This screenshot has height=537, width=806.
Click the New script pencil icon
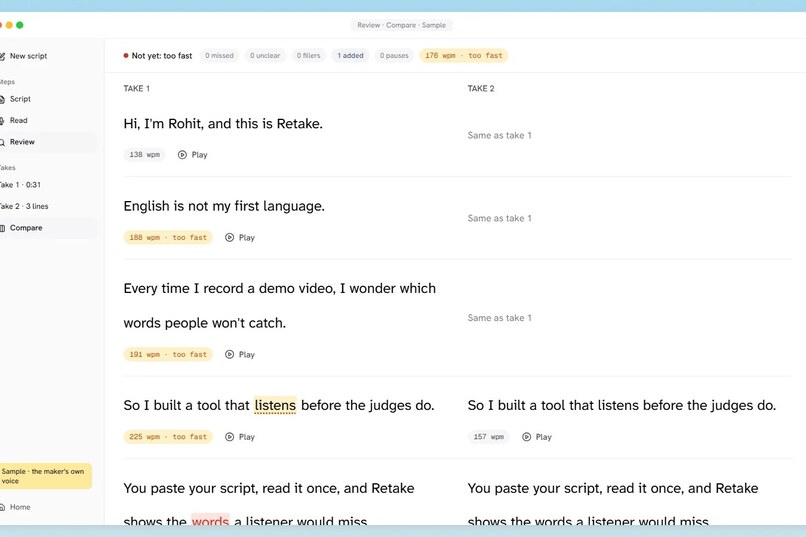[x=2, y=56]
